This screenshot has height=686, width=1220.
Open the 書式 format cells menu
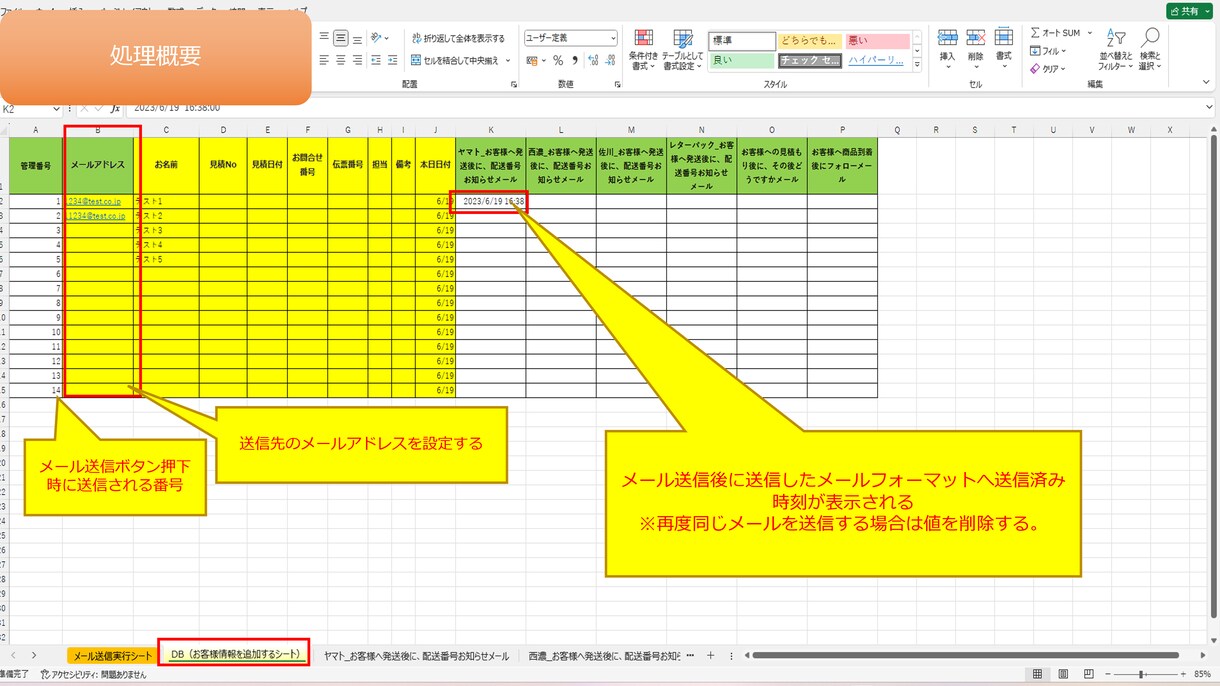[1004, 48]
